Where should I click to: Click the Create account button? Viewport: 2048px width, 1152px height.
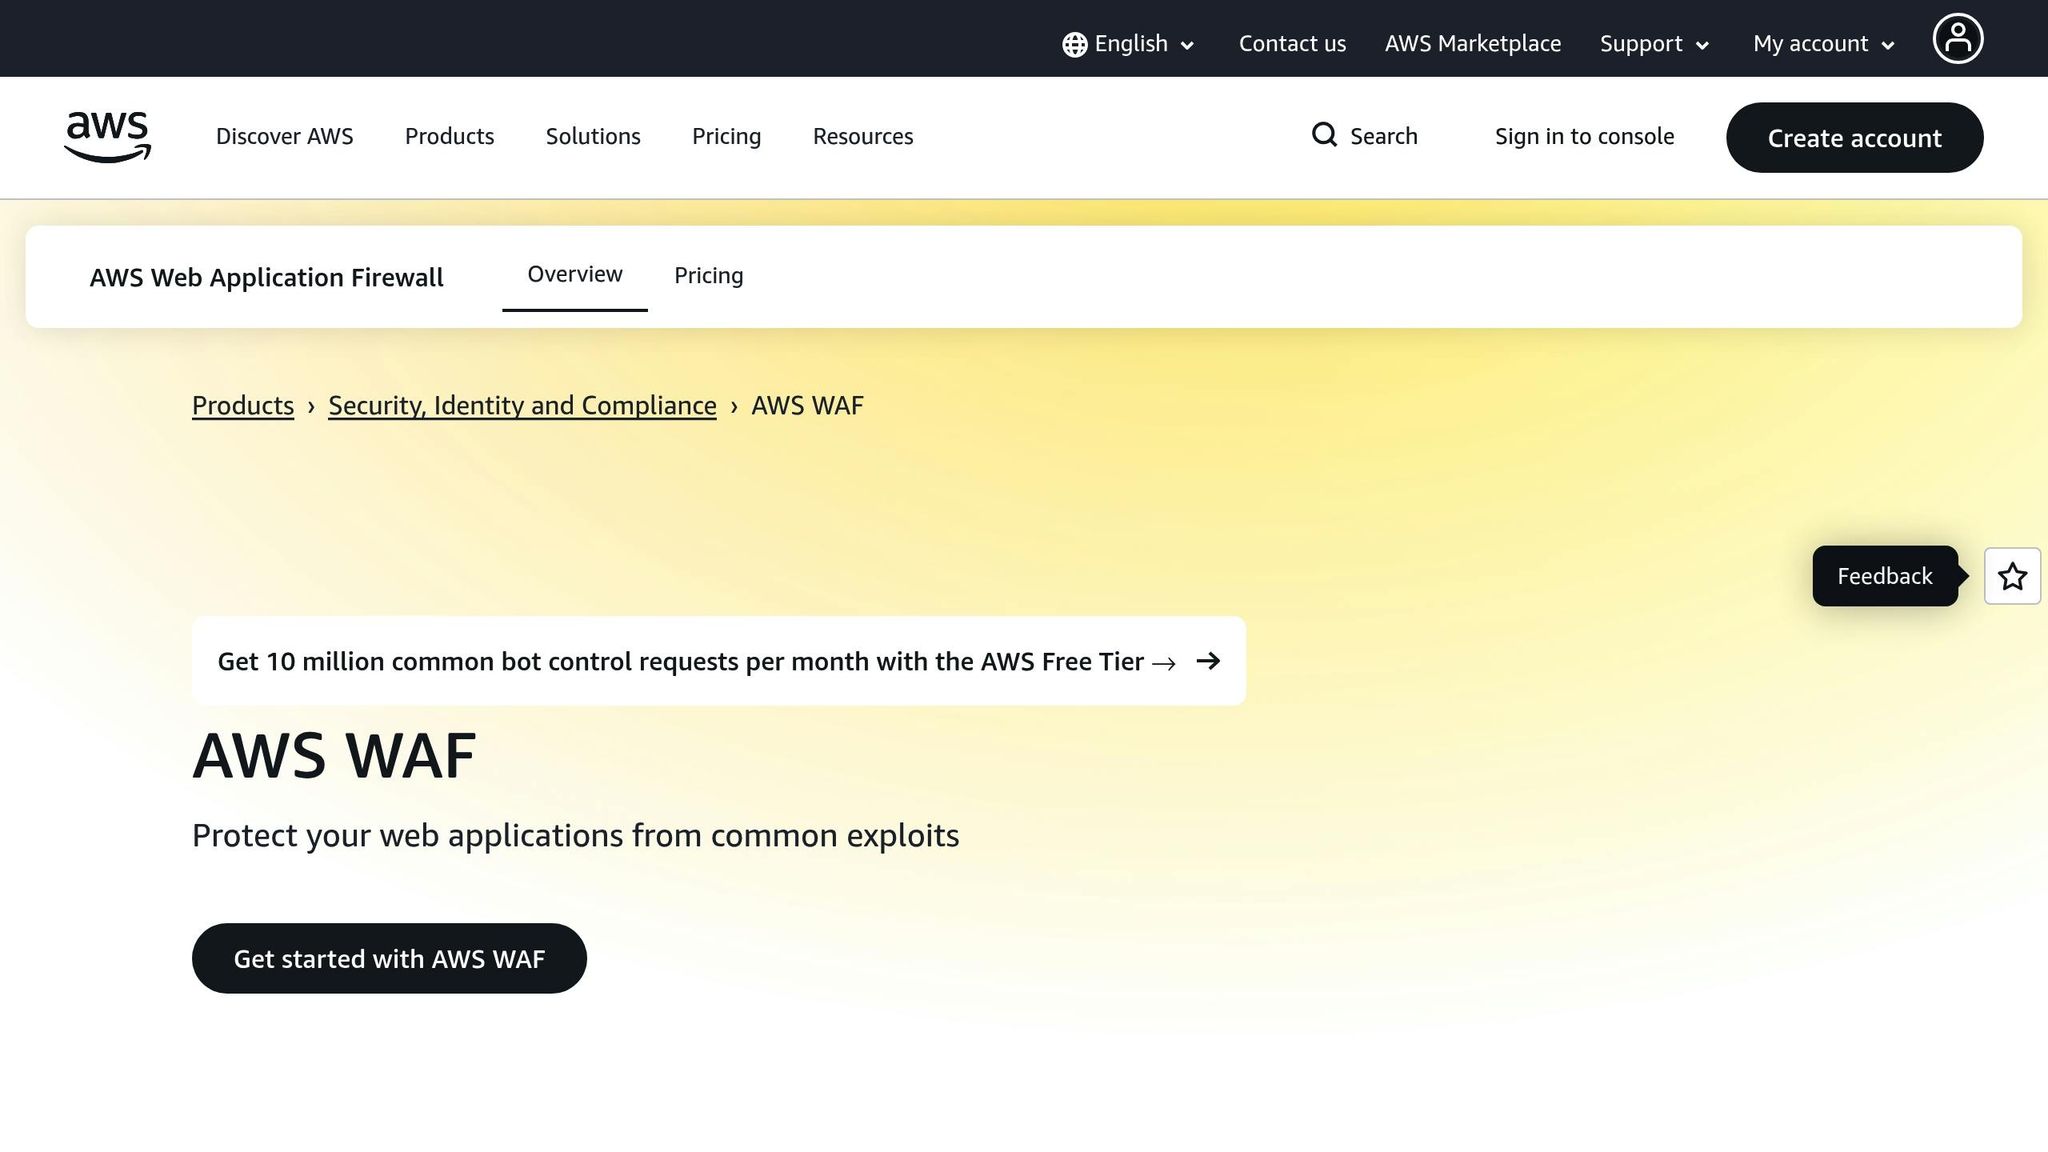coord(1854,138)
